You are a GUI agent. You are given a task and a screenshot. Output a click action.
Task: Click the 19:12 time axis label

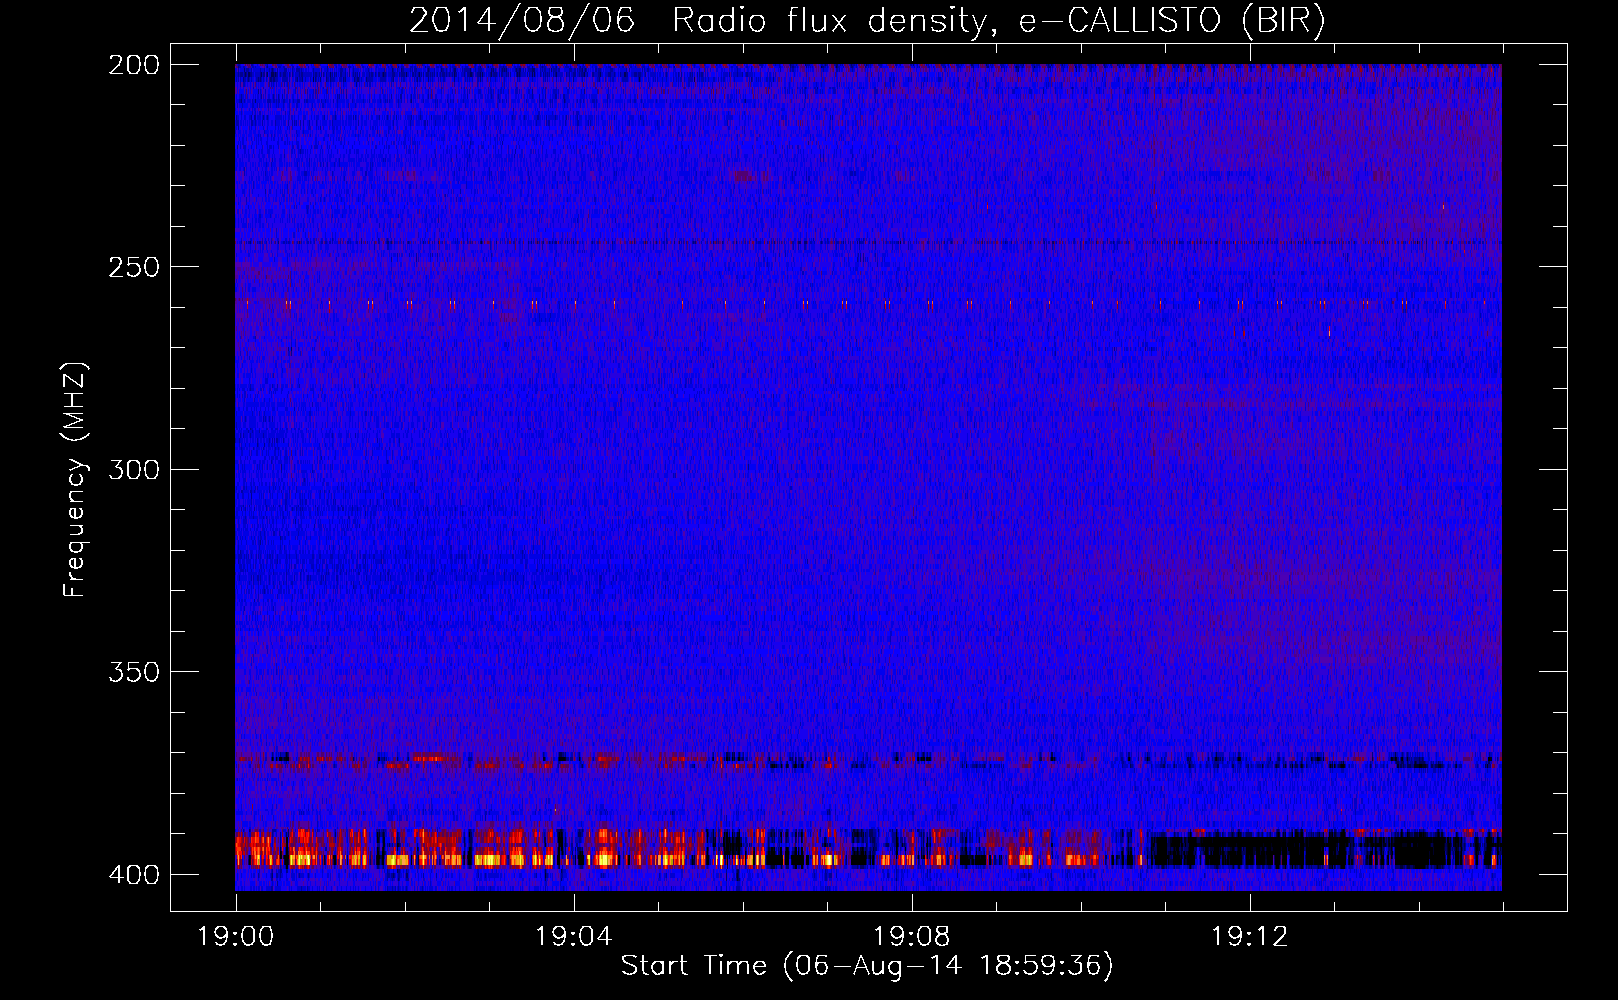pyautogui.click(x=1250, y=937)
